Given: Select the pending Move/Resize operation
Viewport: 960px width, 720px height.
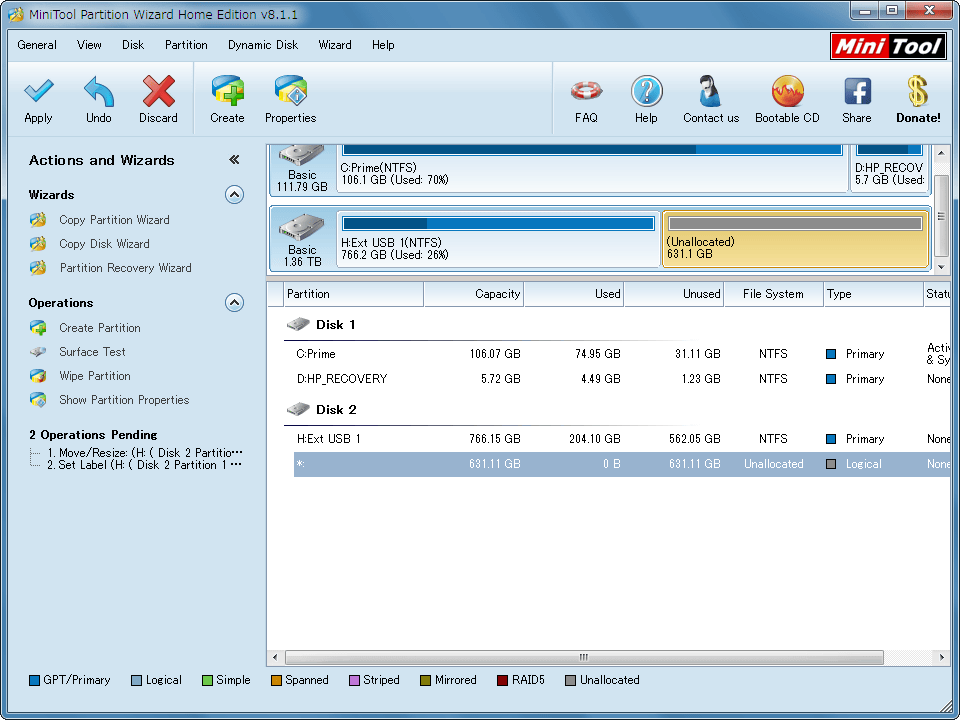Looking at the screenshot, I should (145, 453).
